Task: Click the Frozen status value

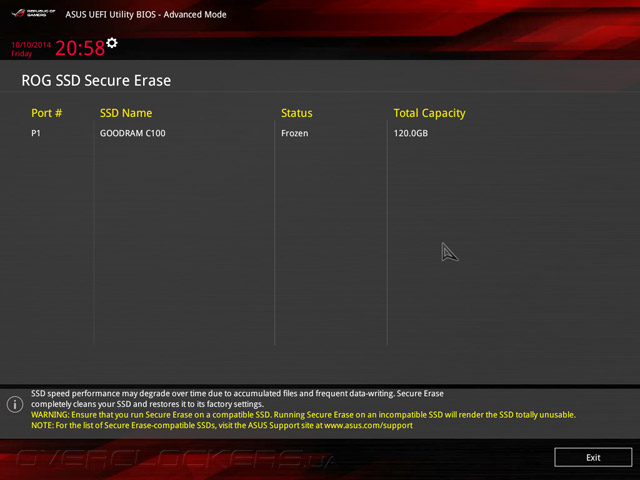Action: point(295,133)
